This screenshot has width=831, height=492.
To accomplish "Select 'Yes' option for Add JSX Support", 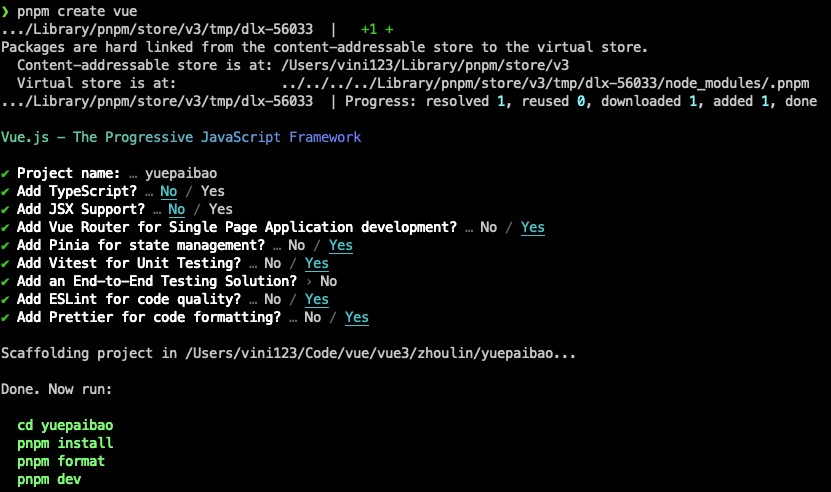I will click(x=220, y=209).
